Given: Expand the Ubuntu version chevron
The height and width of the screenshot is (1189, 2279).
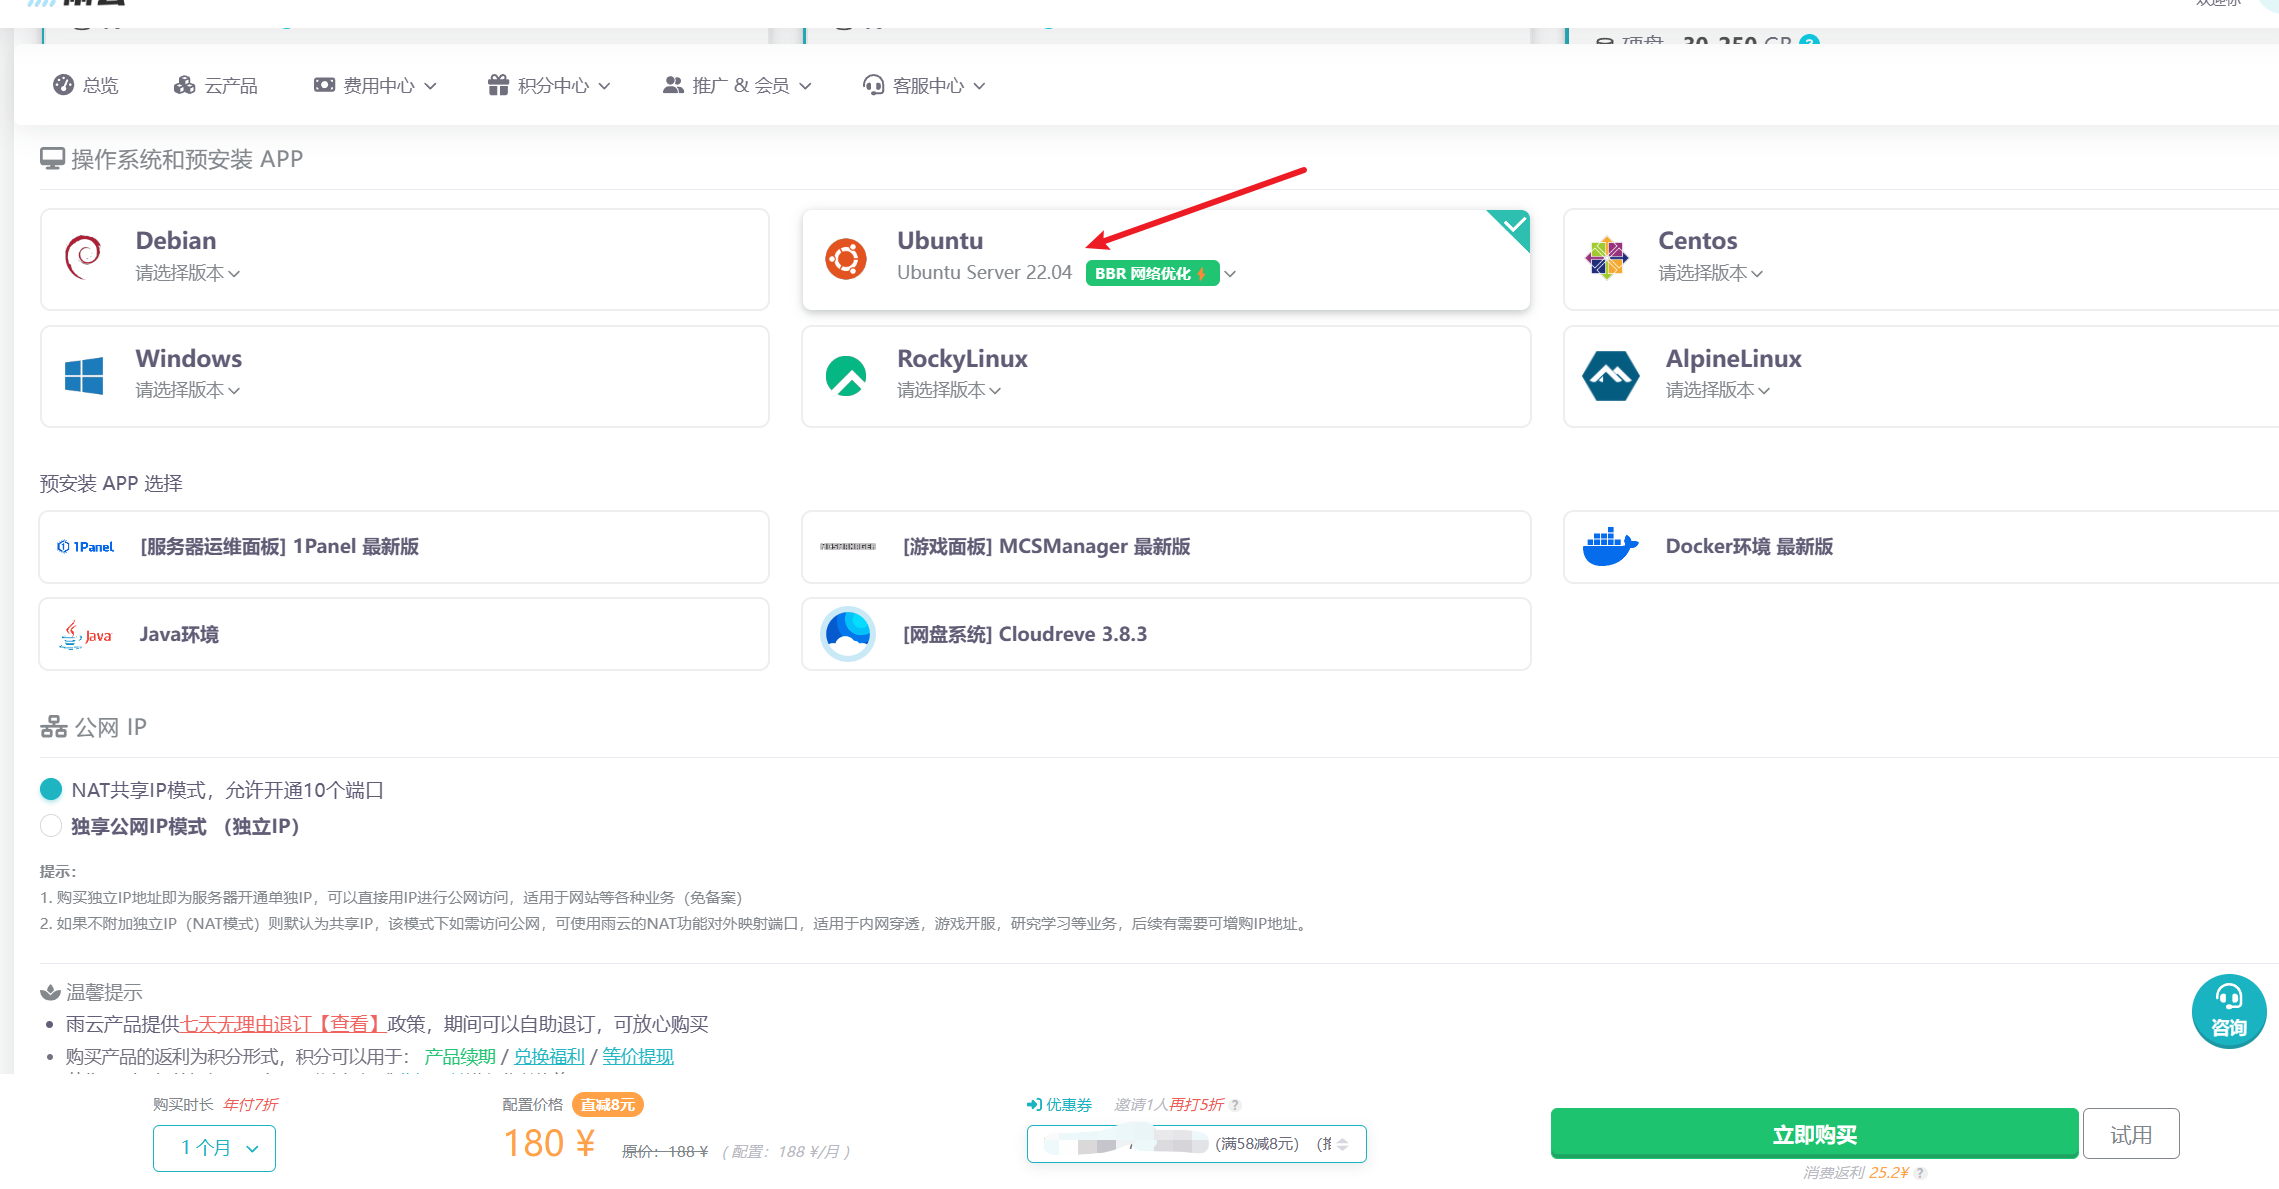Looking at the screenshot, I should tap(1230, 274).
